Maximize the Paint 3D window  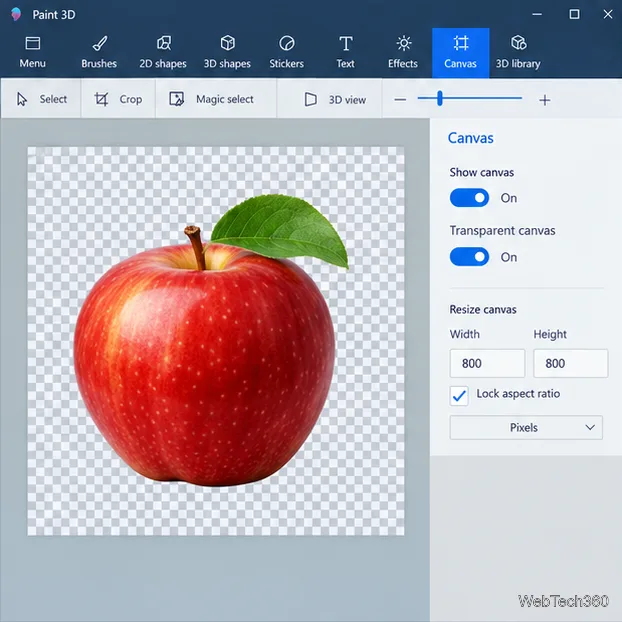pyautogui.click(x=574, y=14)
